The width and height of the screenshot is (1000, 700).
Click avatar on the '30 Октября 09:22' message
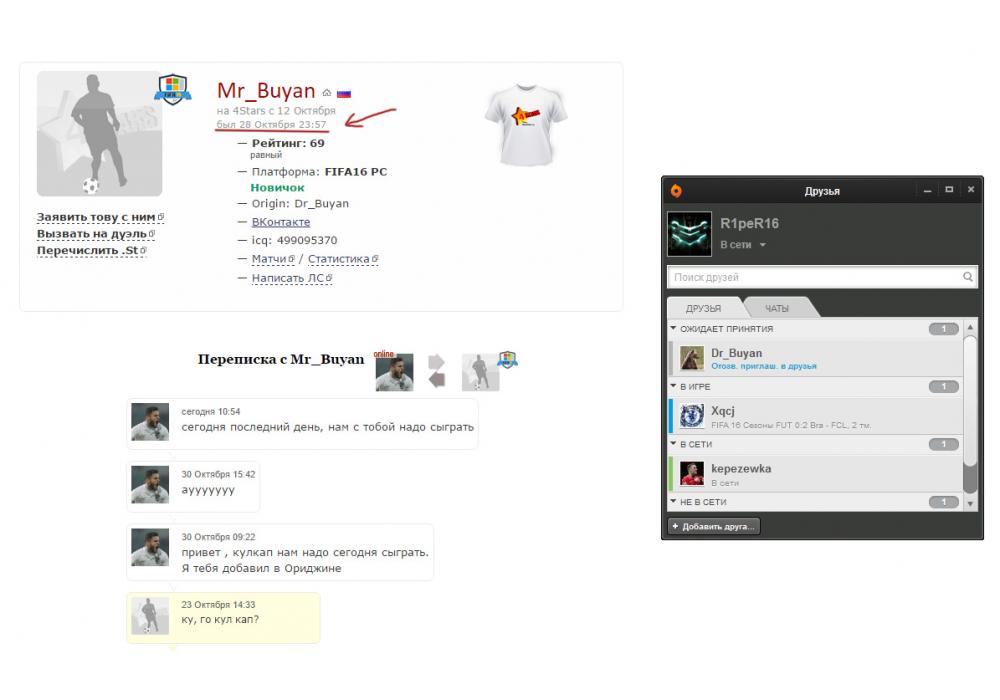tap(150, 547)
